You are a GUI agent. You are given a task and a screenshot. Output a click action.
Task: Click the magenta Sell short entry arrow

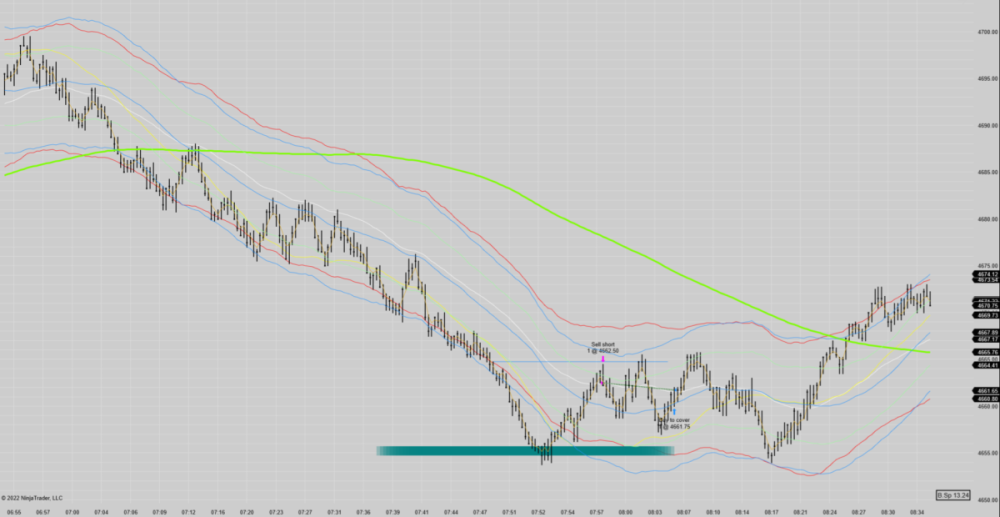602,359
